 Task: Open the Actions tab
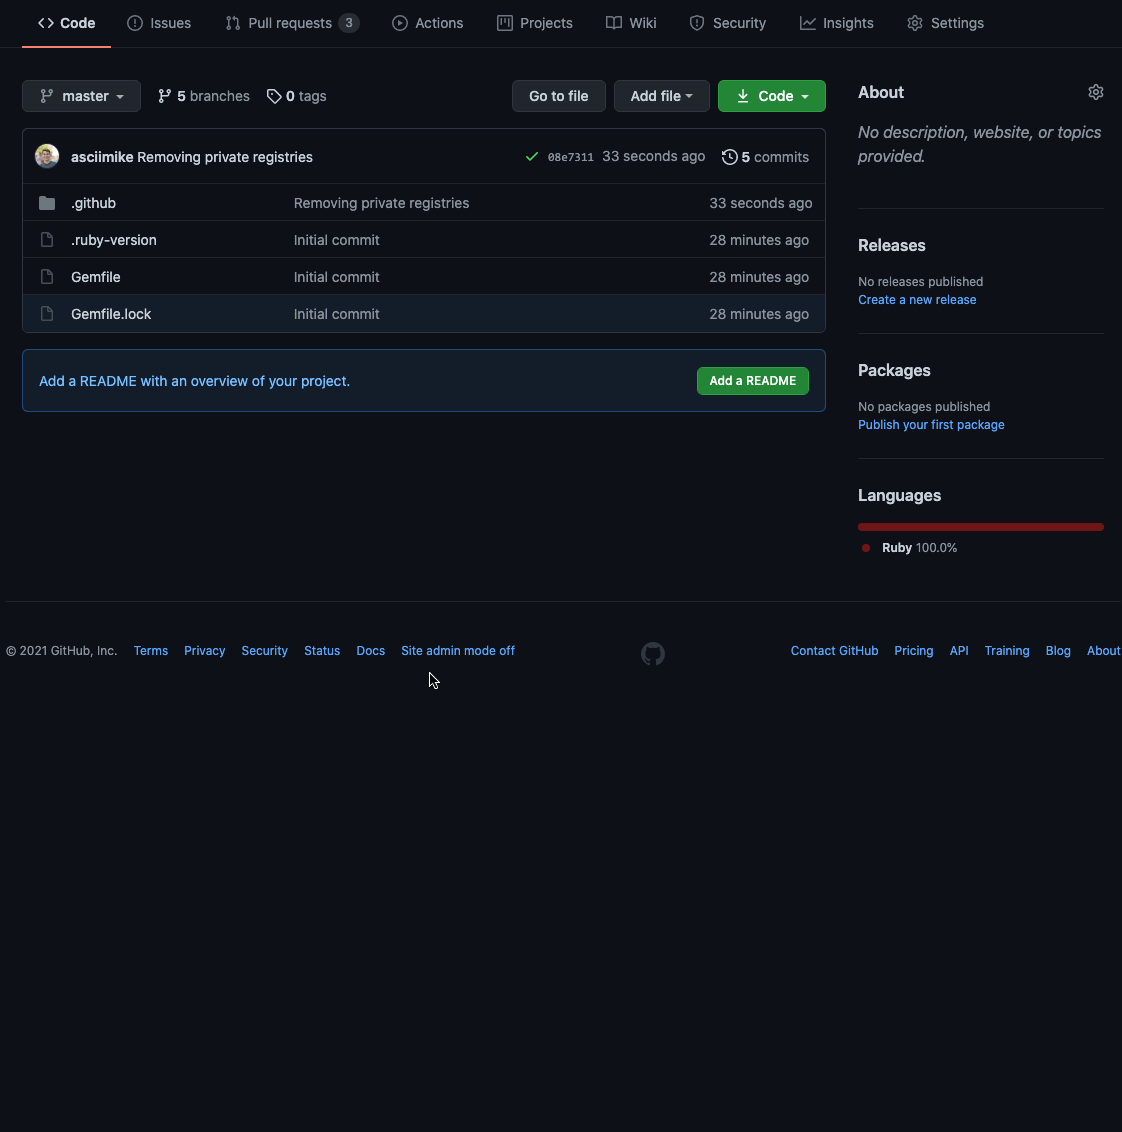(428, 23)
